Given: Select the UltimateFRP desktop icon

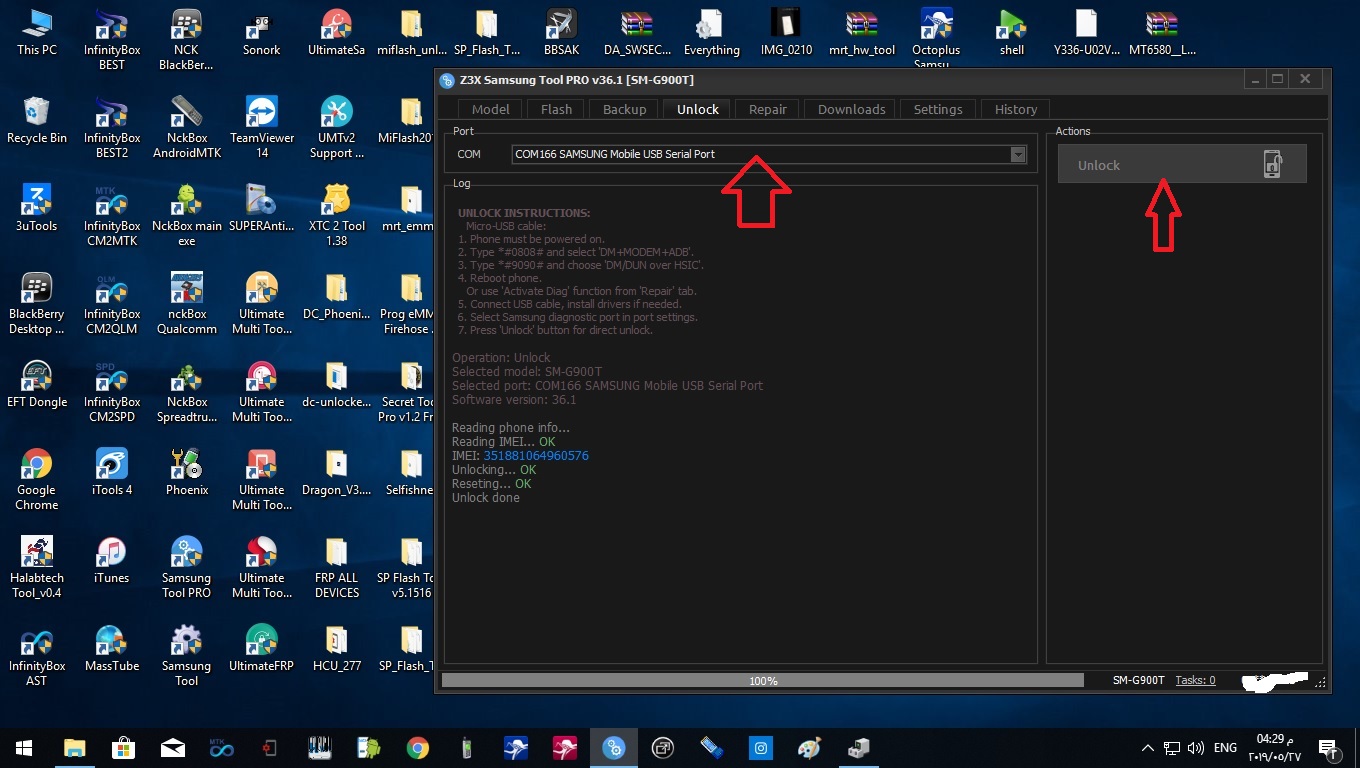Looking at the screenshot, I should point(262,648).
